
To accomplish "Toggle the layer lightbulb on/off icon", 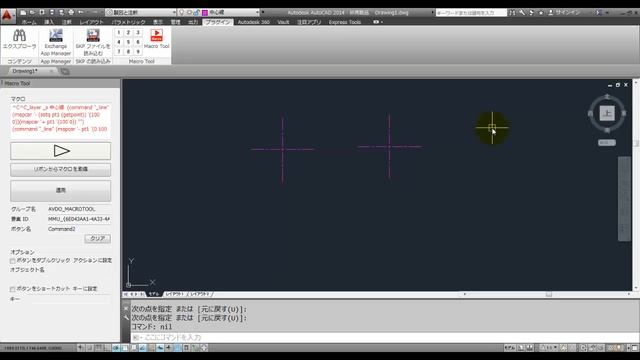I will coord(182,13).
